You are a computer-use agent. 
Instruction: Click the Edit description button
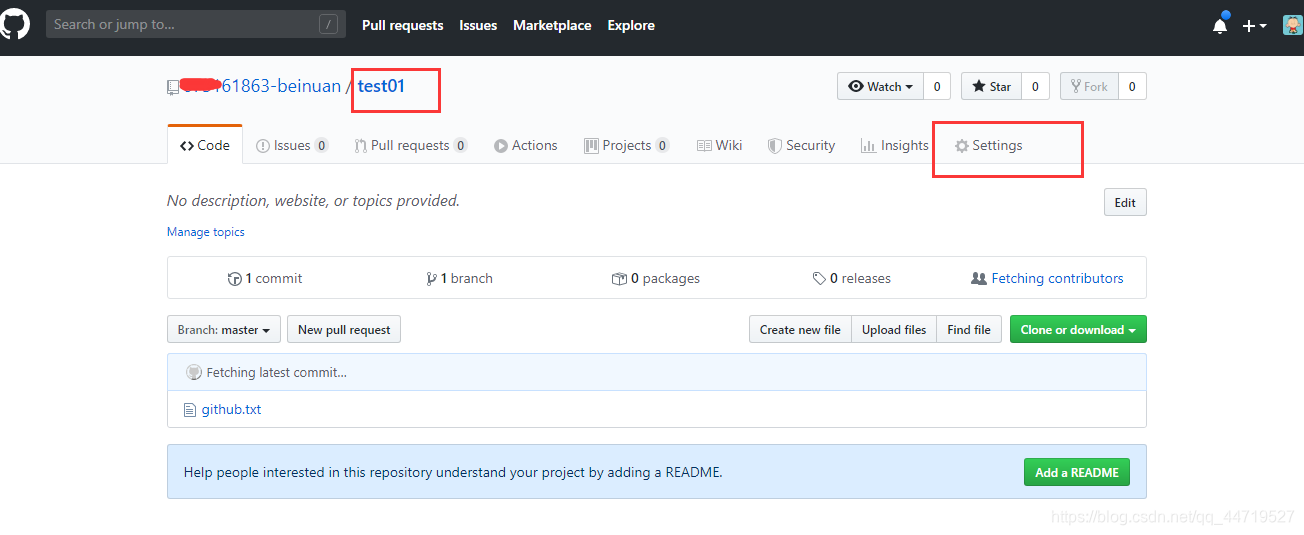point(1125,202)
